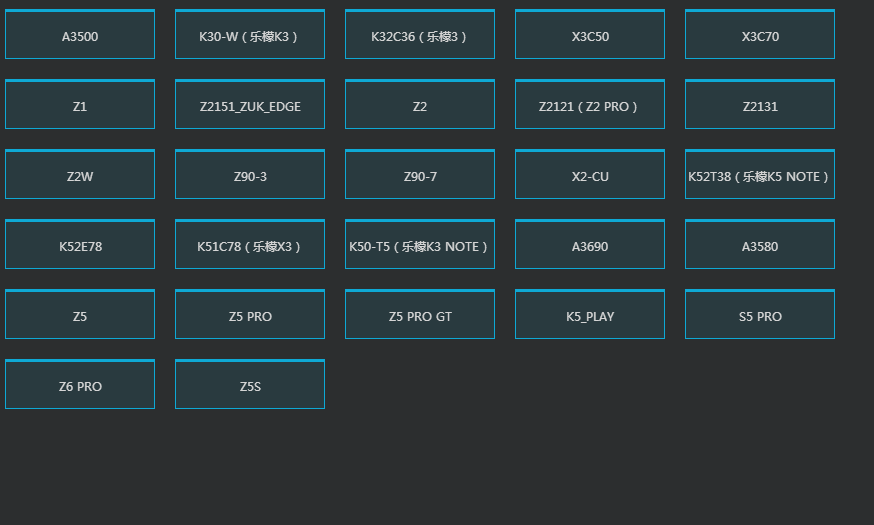
Task: Click the K5_PLAY model button
Action: (590, 314)
